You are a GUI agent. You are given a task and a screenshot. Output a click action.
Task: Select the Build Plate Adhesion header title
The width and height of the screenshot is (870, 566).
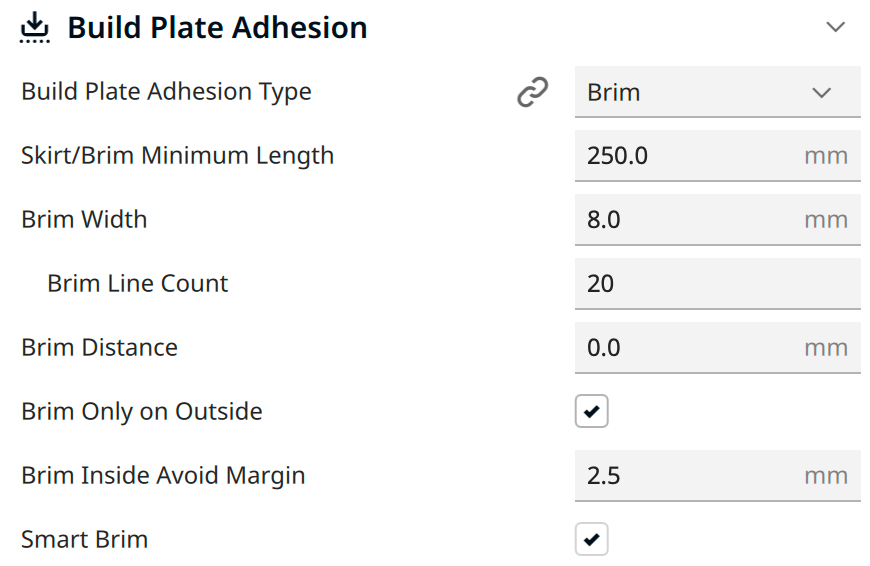218,28
